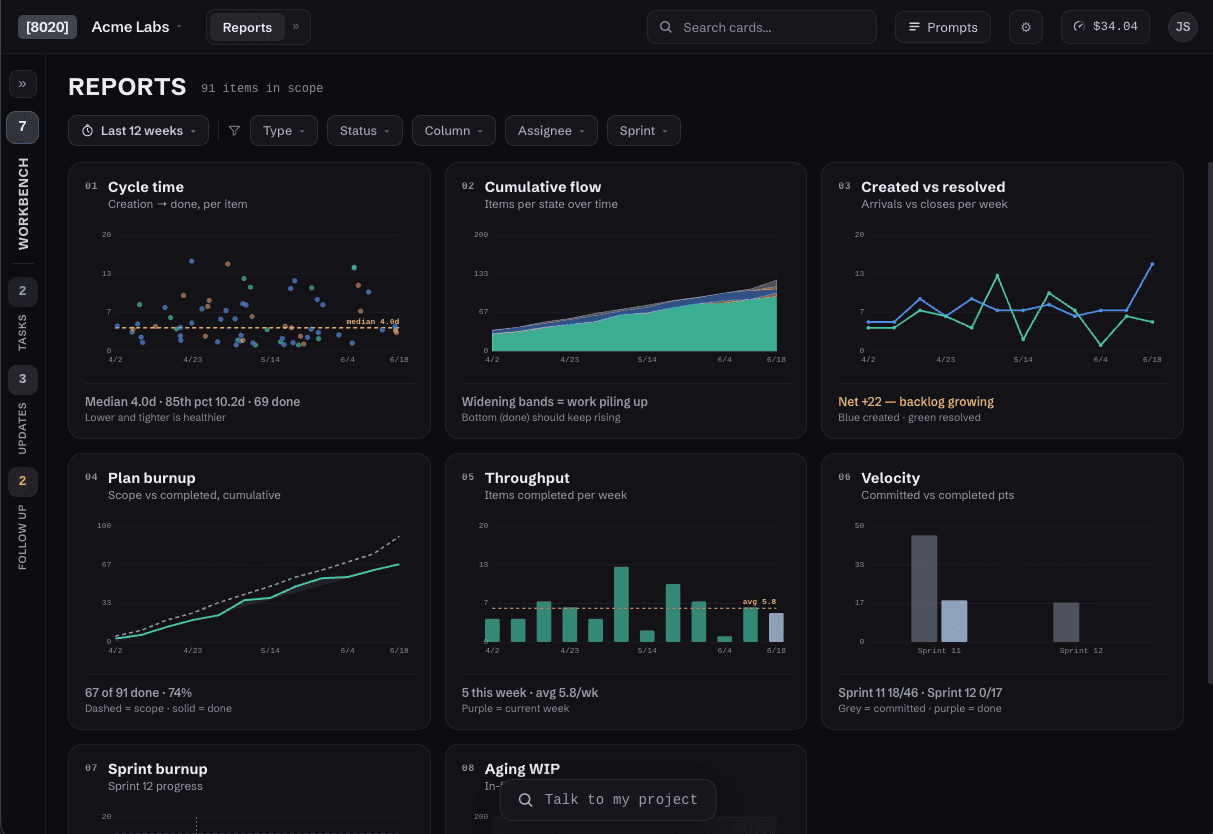
Task: Click the Sprint 11 committed bar
Action: pyautogui.click(x=924, y=589)
